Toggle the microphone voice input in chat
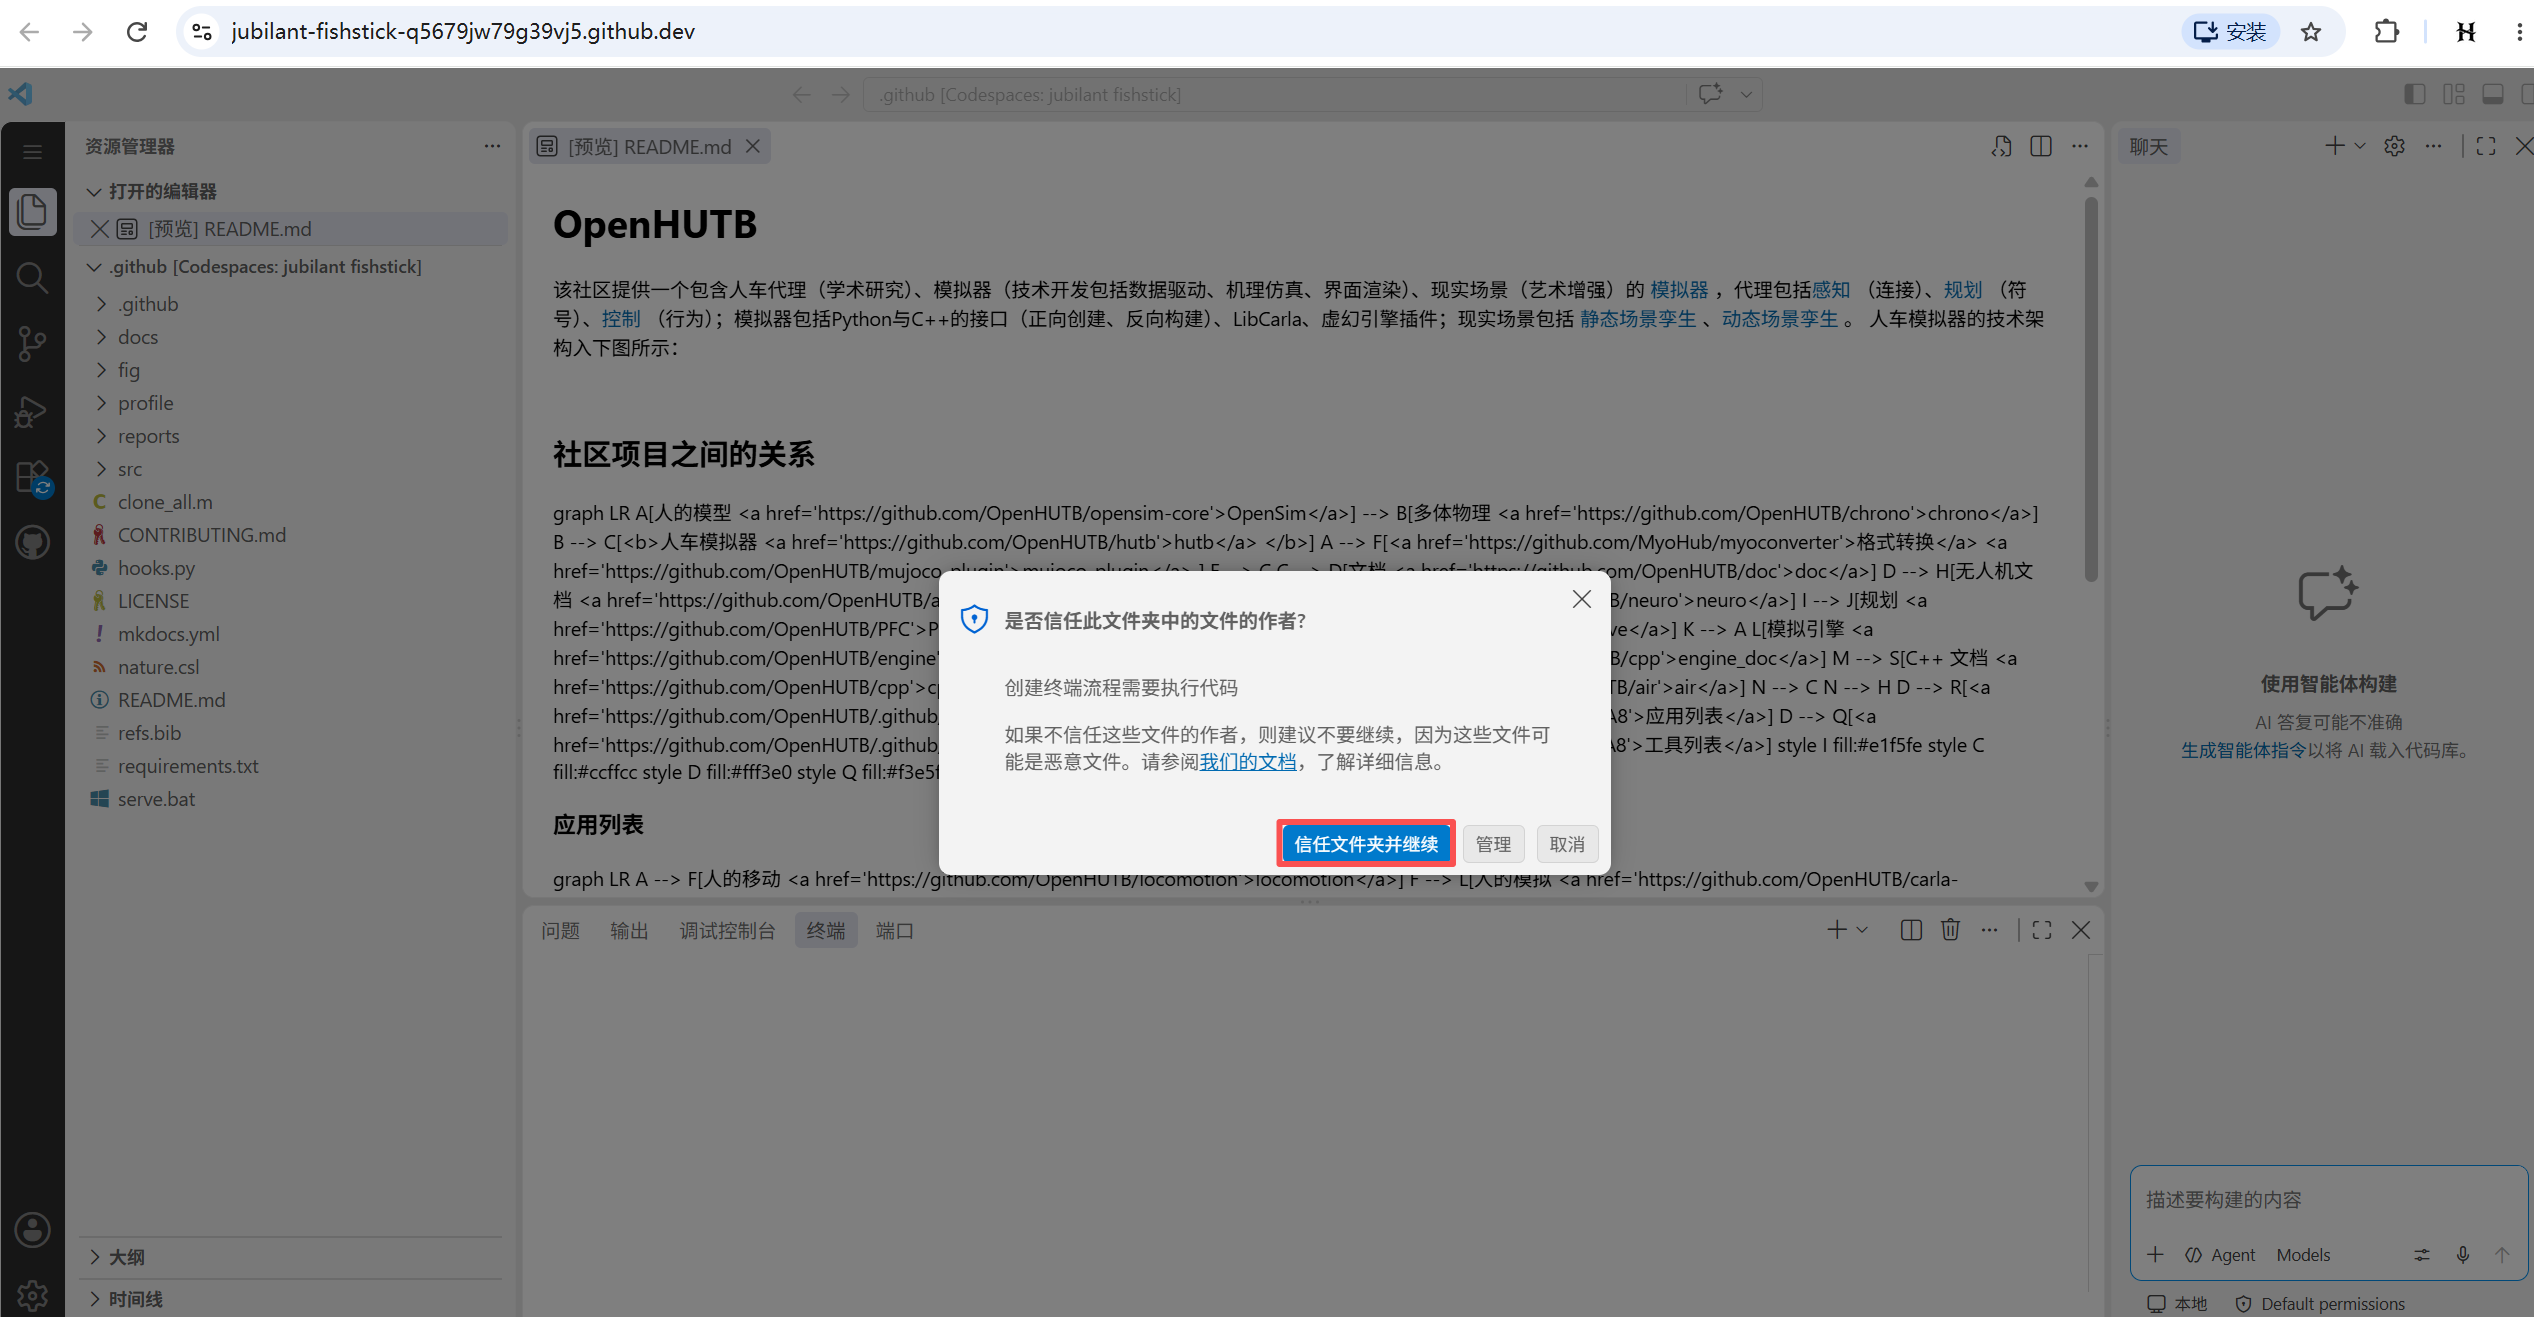The width and height of the screenshot is (2534, 1317). 2463,1255
